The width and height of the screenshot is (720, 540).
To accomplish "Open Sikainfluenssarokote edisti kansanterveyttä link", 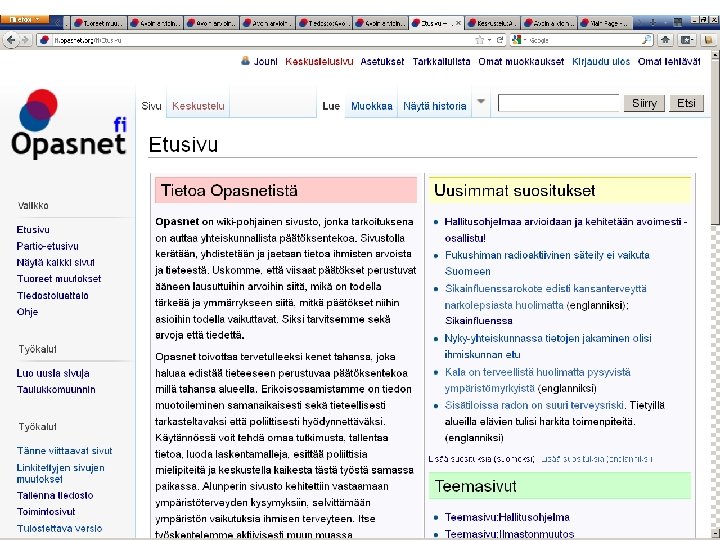I will [546, 297].
